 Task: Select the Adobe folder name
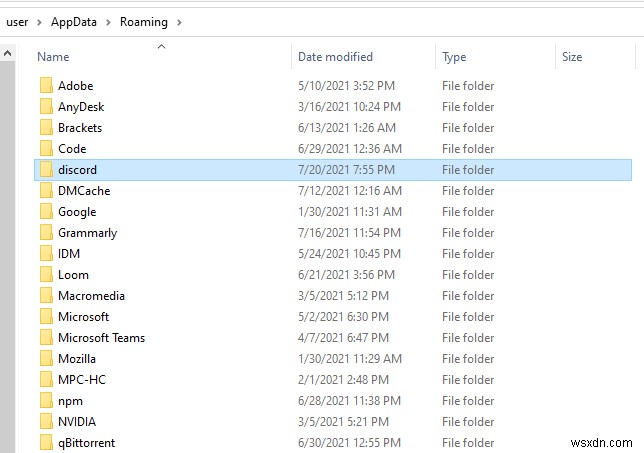(x=76, y=85)
